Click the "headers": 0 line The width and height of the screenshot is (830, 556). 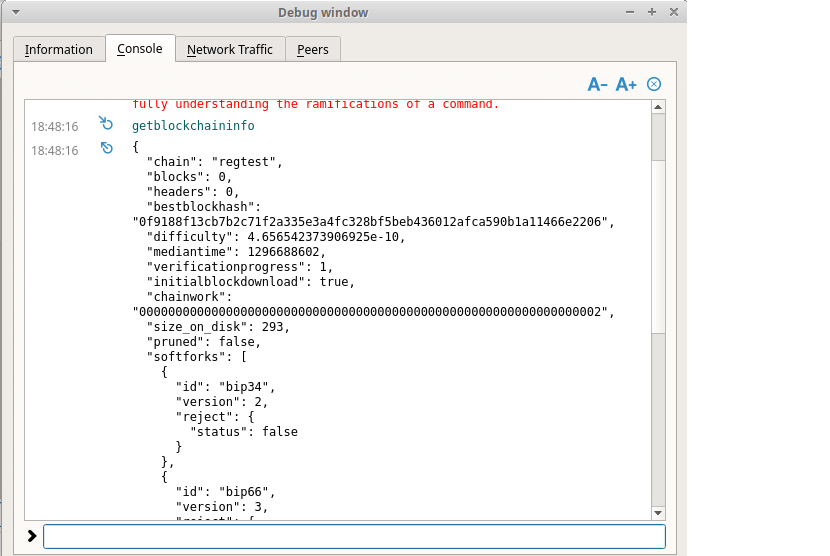tap(193, 191)
